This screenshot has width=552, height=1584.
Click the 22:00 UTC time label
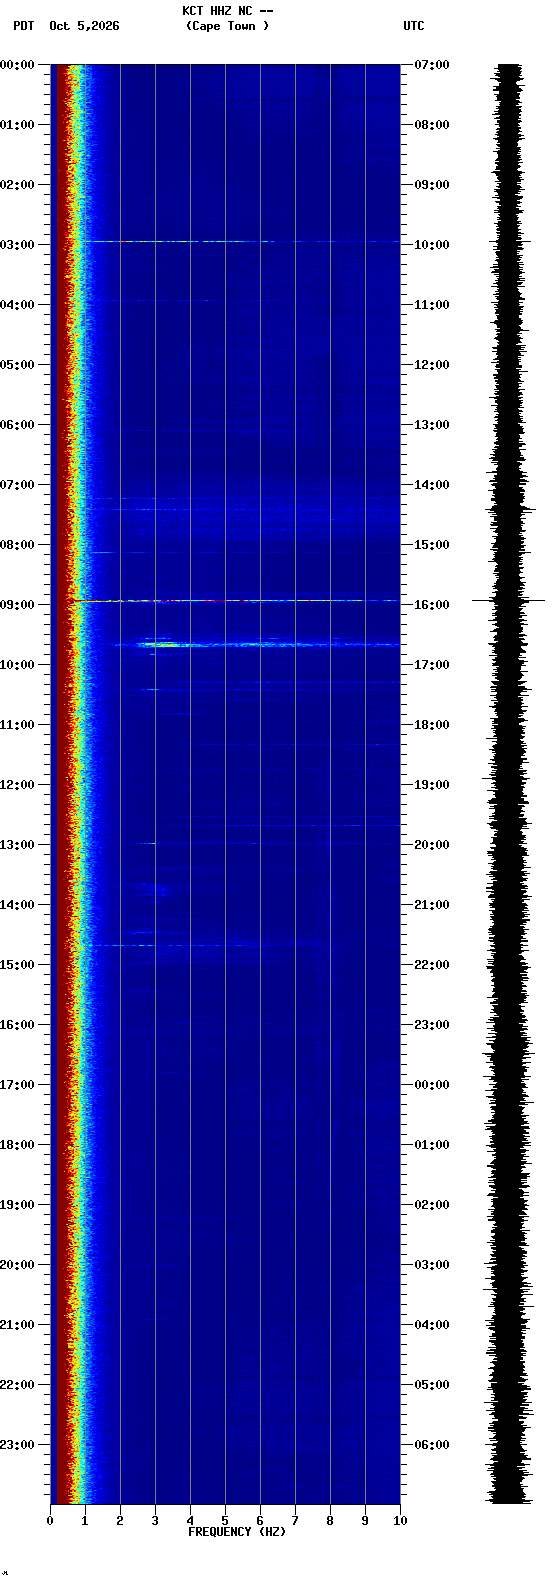[432, 965]
